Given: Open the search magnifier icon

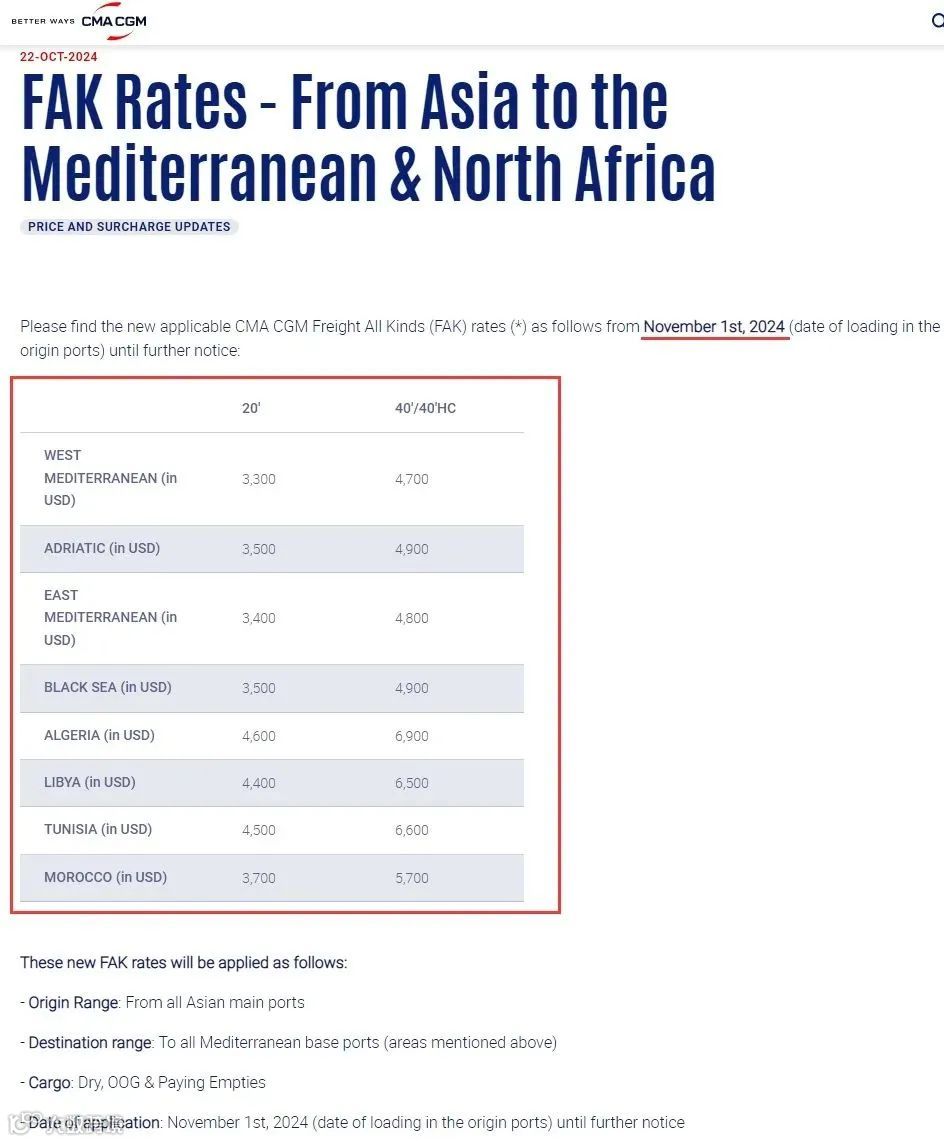Looking at the screenshot, I should (x=938, y=20).
